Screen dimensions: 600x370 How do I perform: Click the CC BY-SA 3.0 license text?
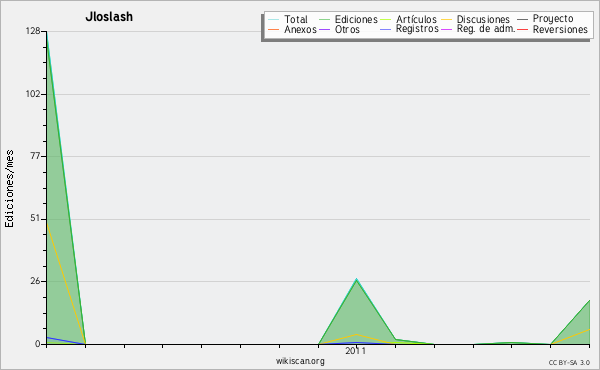[569, 363]
